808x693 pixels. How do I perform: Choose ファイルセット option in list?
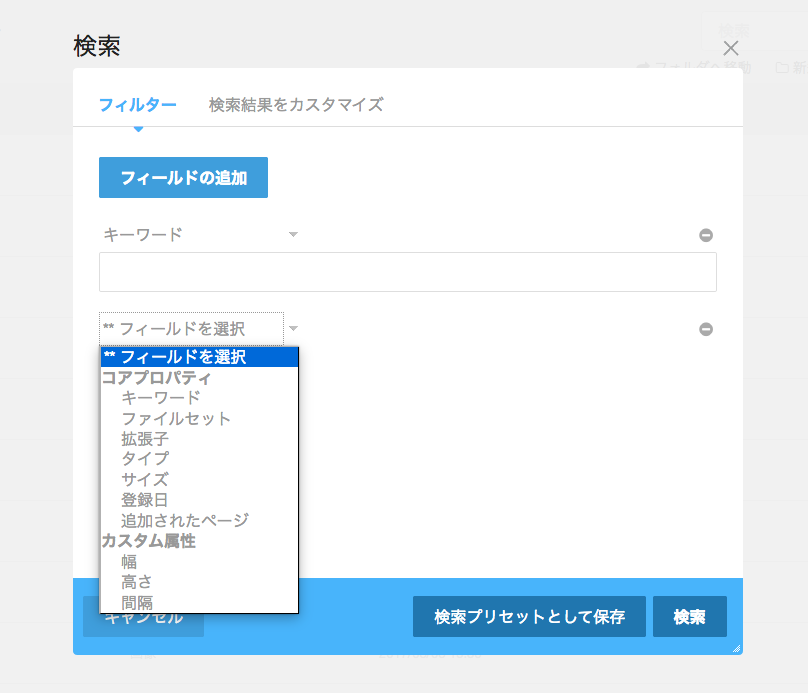176,418
